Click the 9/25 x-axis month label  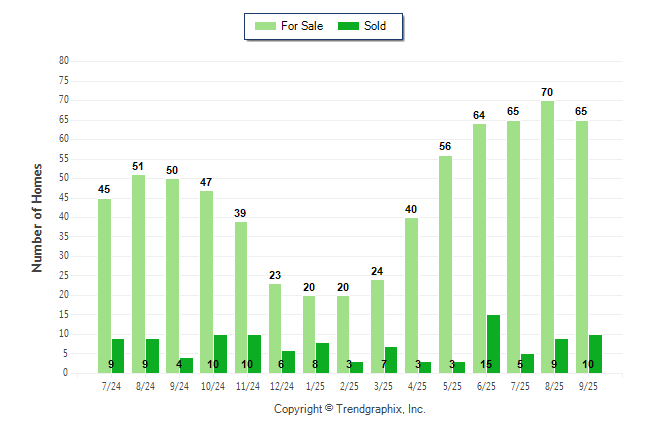589,383
